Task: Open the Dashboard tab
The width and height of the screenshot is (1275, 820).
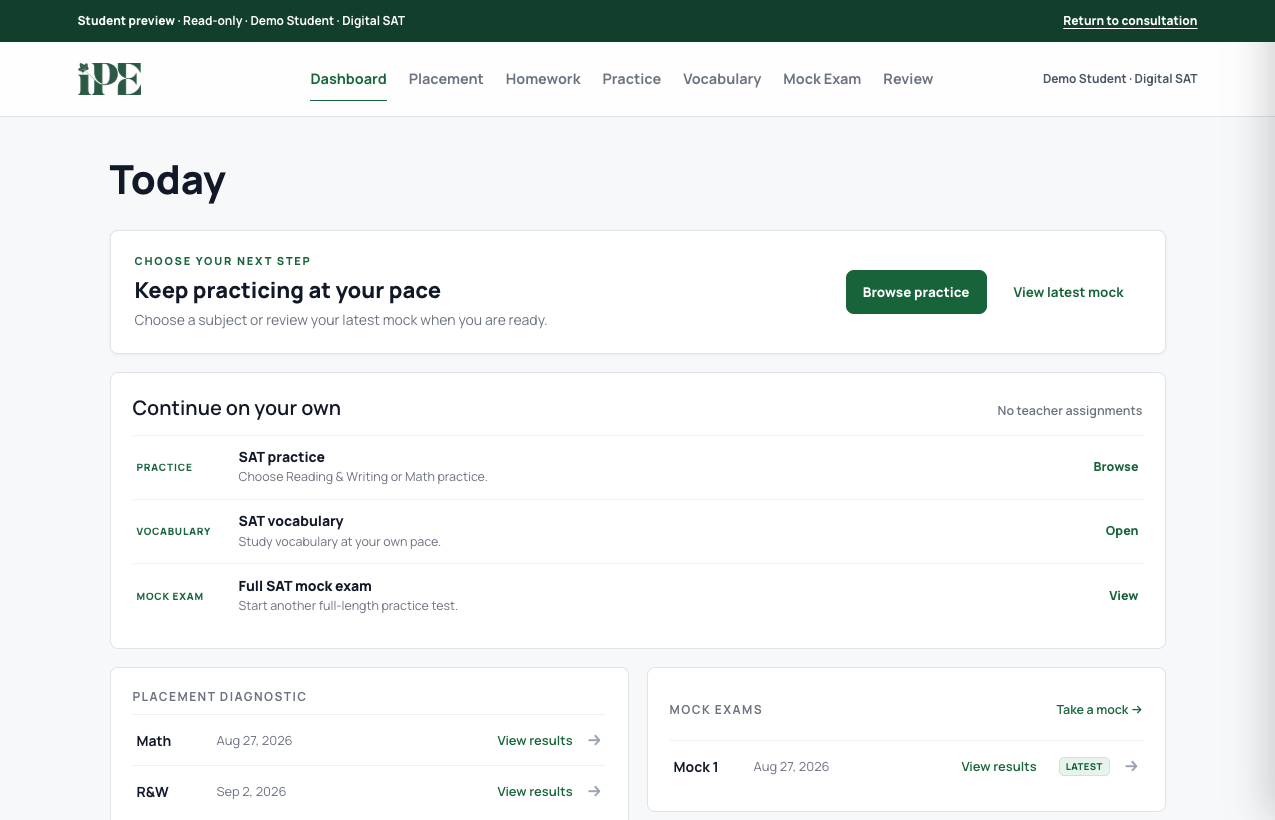Action: click(x=348, y=79)
